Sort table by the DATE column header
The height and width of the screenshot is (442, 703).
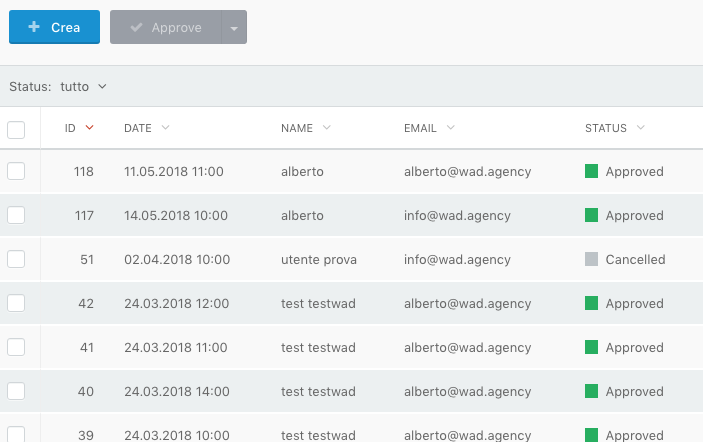138,128
